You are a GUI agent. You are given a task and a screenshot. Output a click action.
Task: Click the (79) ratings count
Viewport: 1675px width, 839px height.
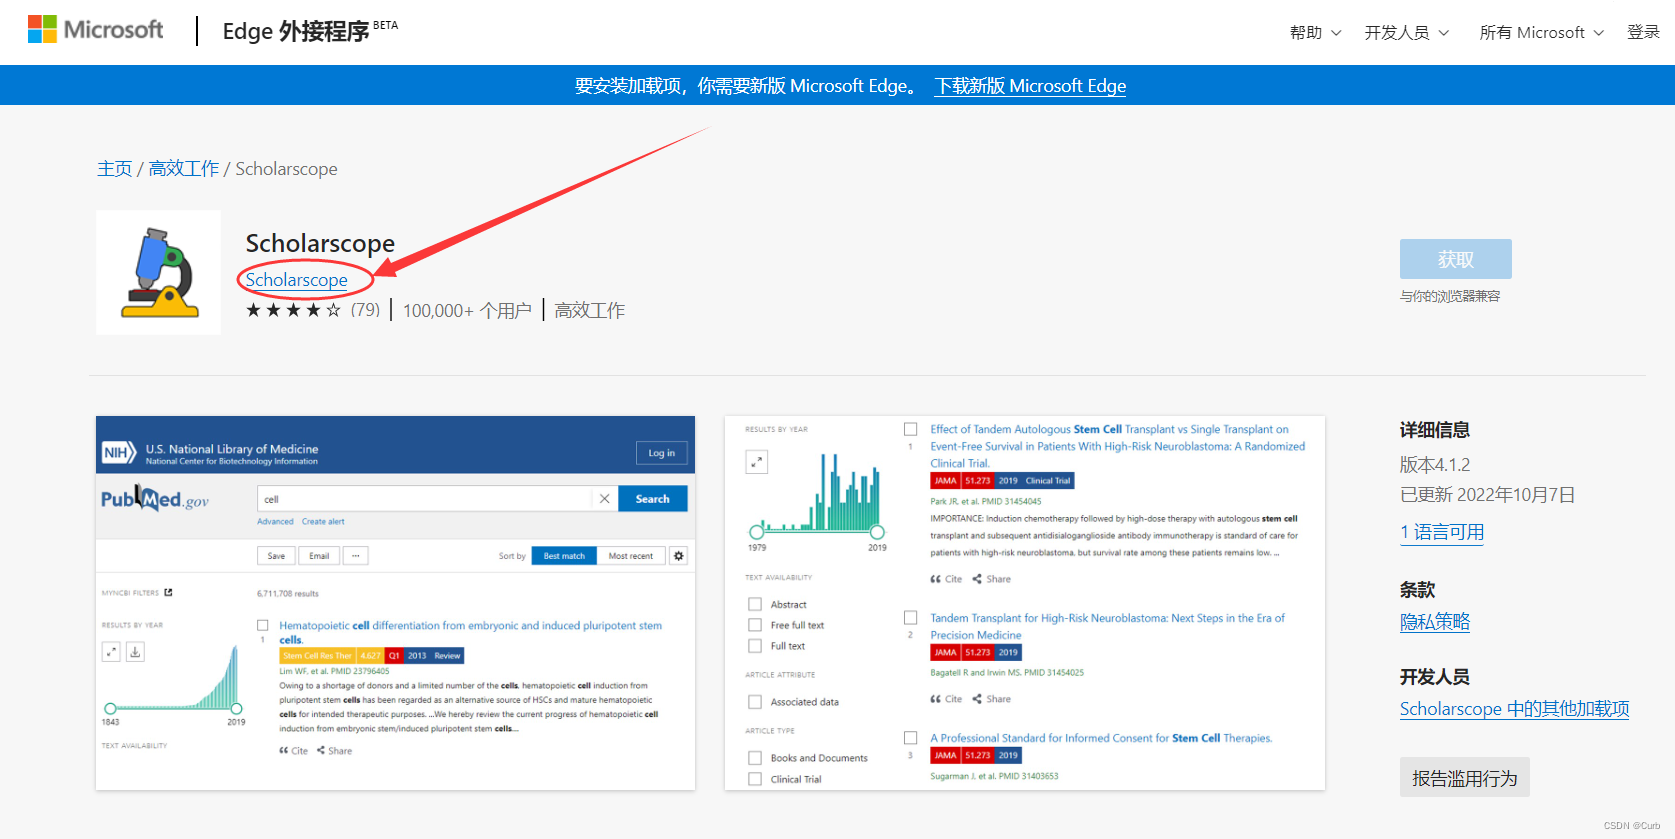pos(365,311)
